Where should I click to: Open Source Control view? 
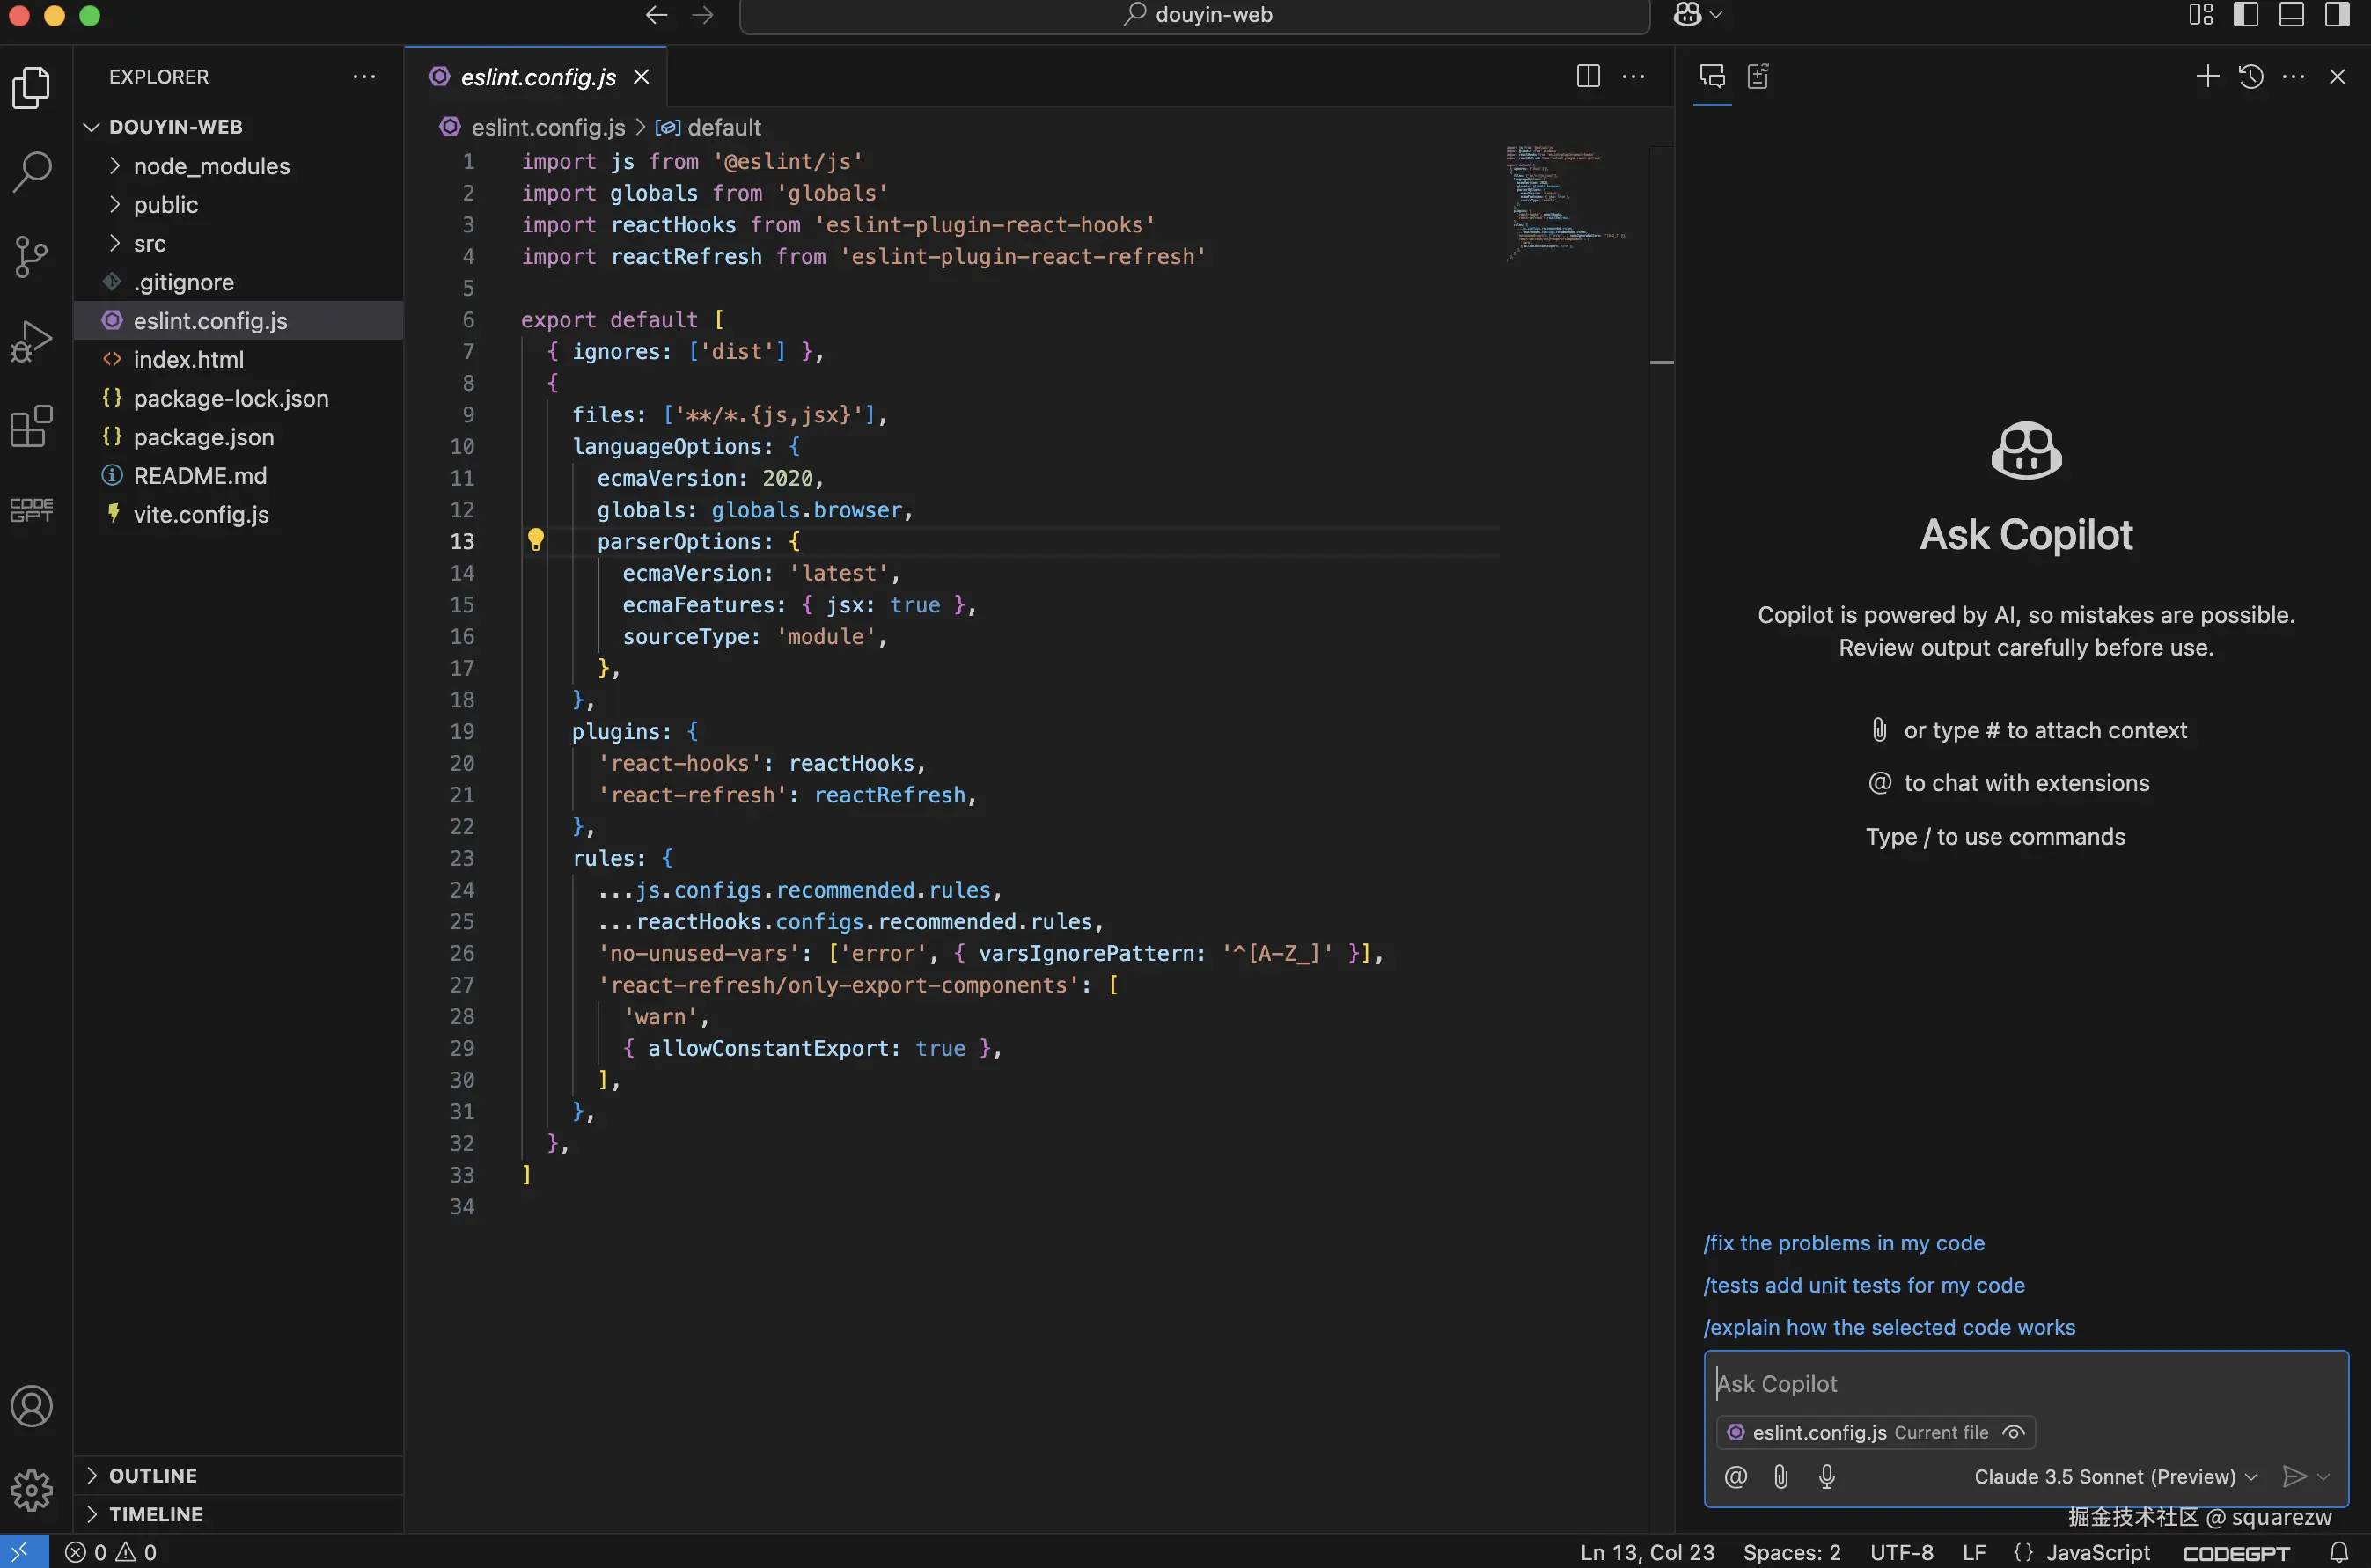pyautogui.click(x=32, y=257)
